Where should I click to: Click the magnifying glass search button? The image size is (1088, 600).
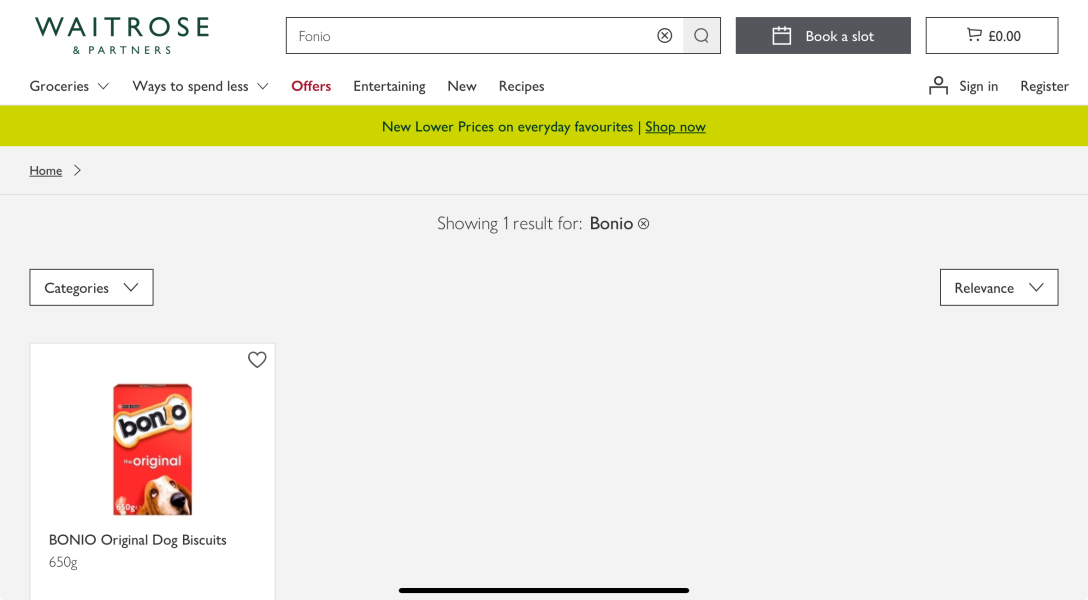click(702, 35)
